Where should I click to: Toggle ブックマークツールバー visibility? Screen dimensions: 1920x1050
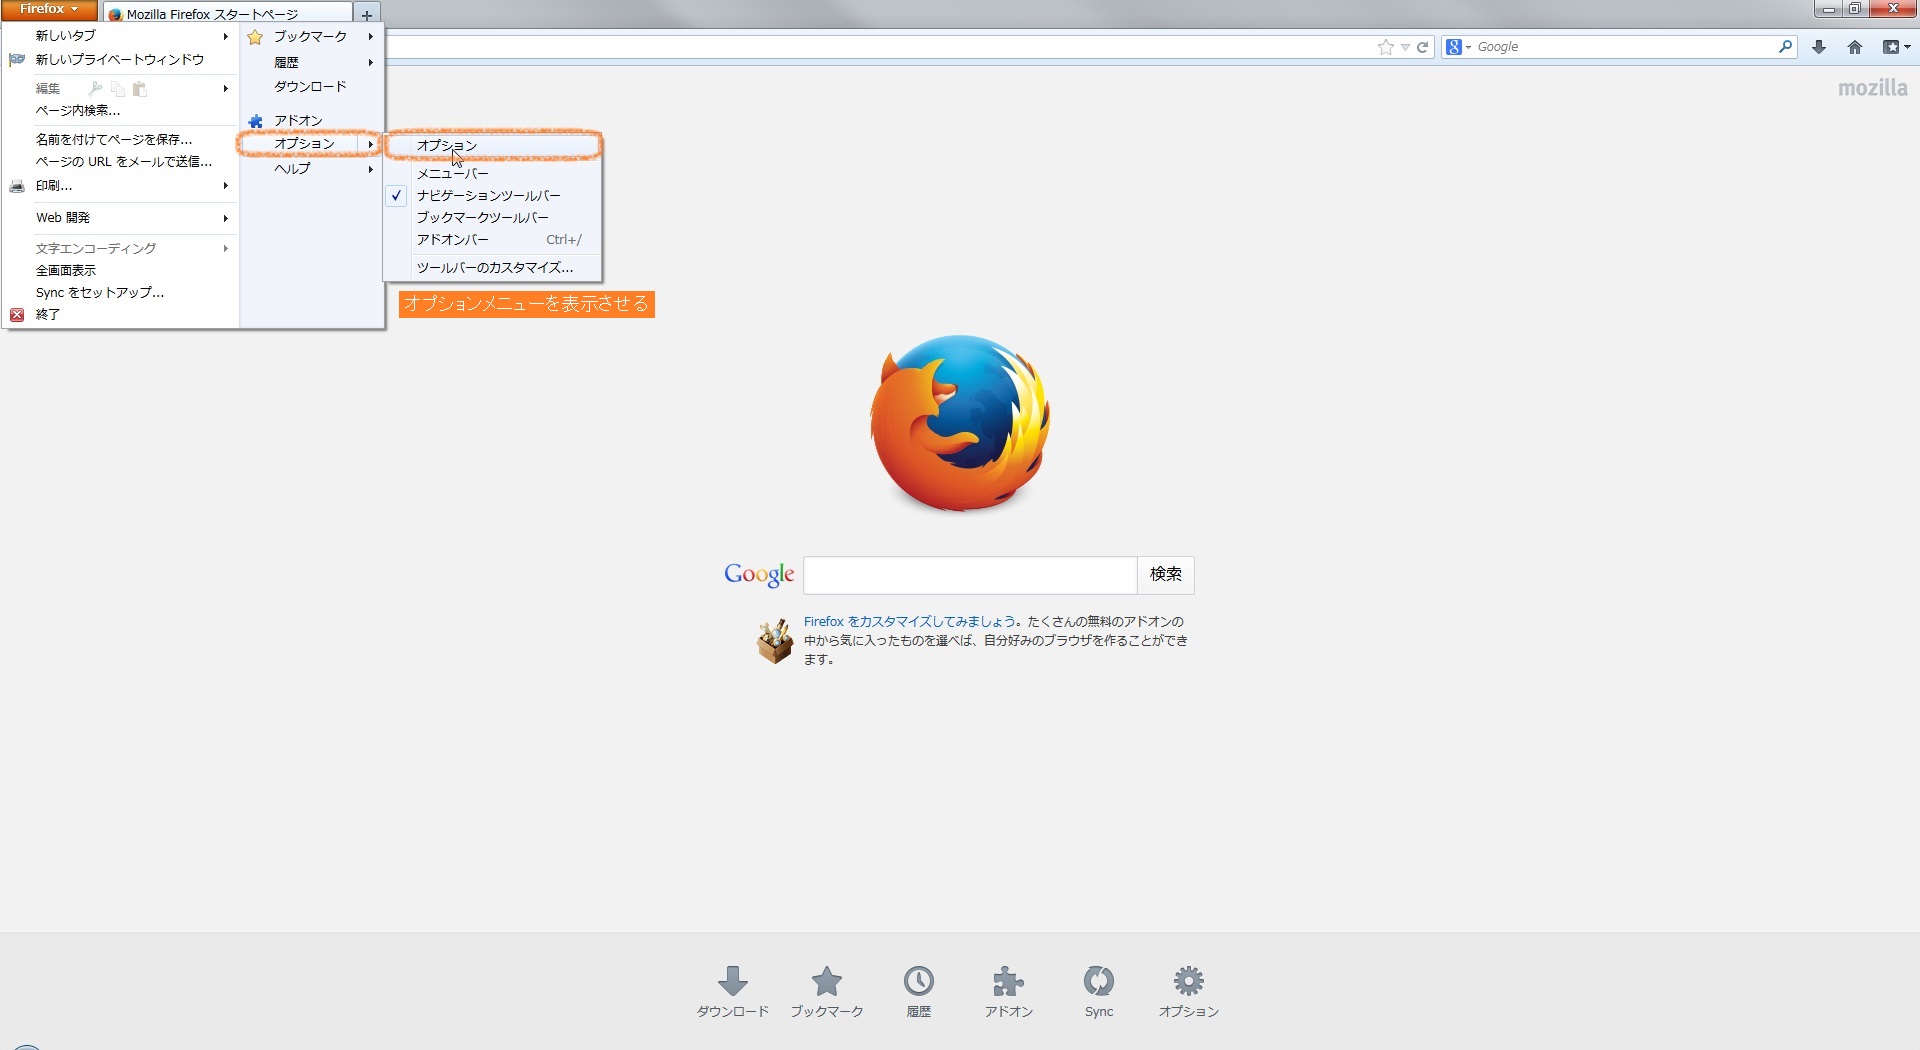click(493, 218)
